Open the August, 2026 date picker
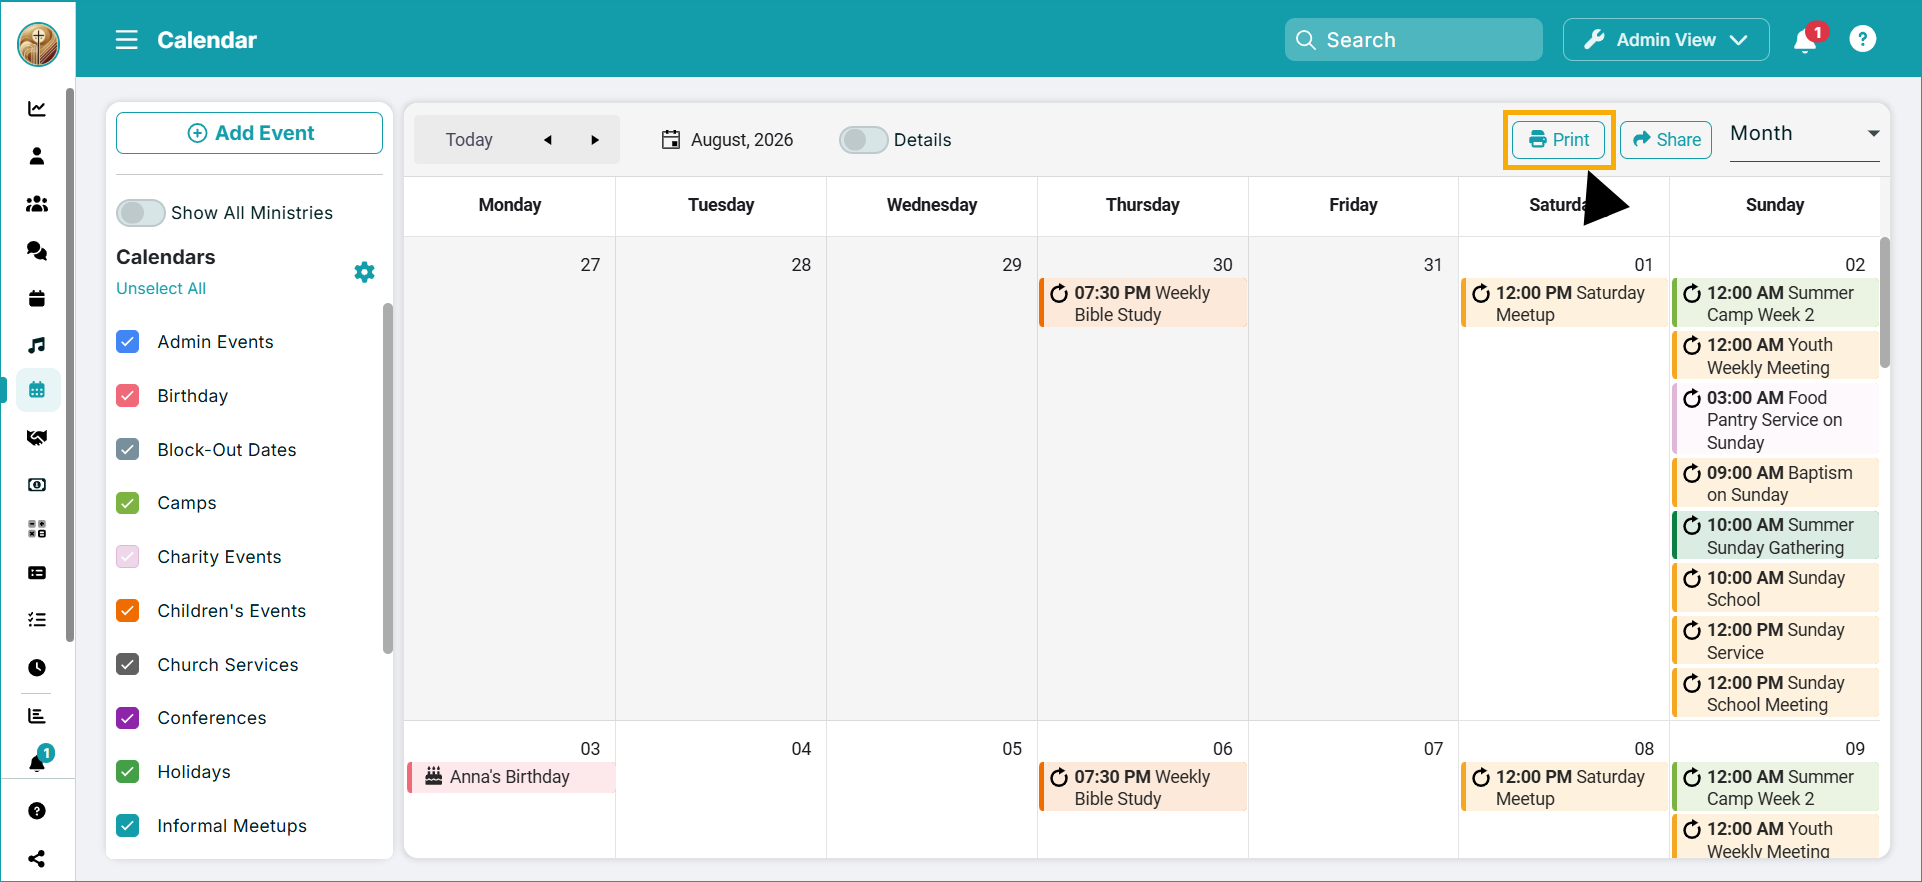The width and height of the screenshot is (1922, 882). (x=727, y=140)
